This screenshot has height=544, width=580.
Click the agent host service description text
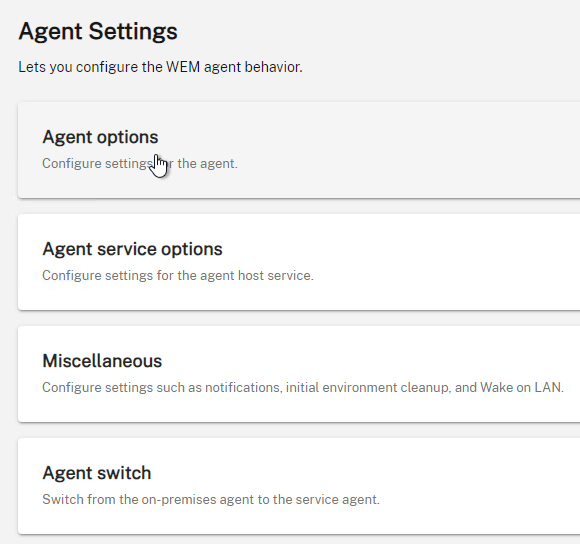coord(178,276)
